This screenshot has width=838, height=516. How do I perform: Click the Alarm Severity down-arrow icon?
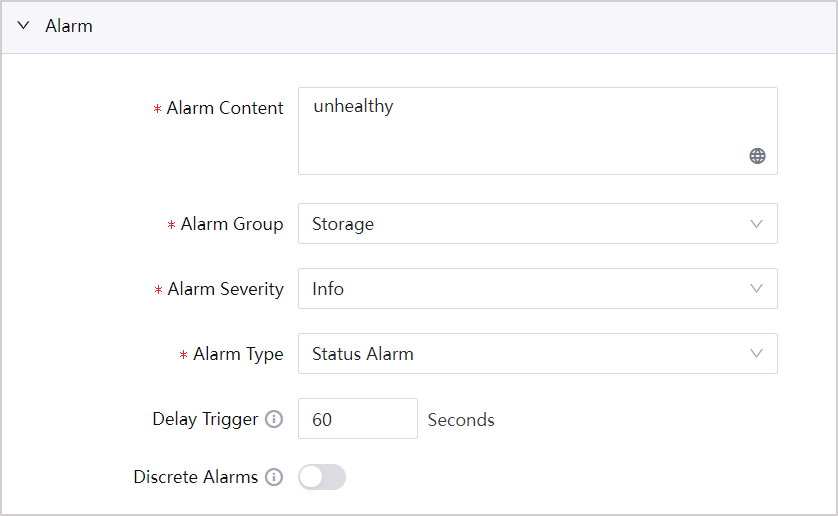click(x=757, y=289)
